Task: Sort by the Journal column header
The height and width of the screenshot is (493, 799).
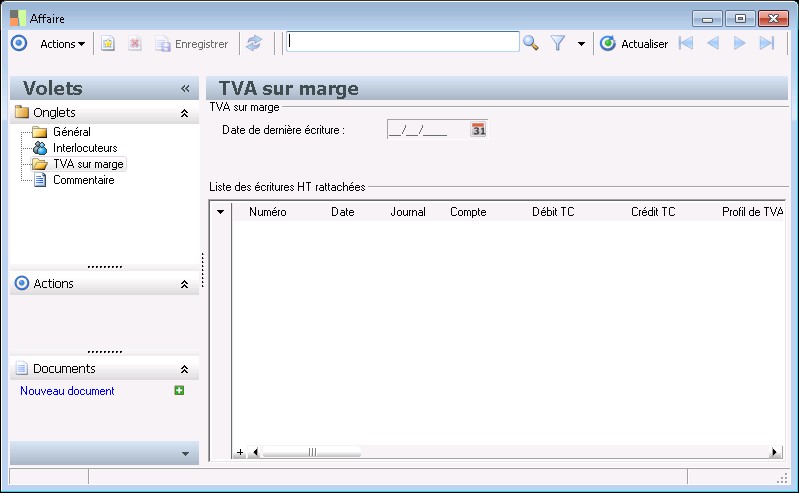Action: pos(408,212)
